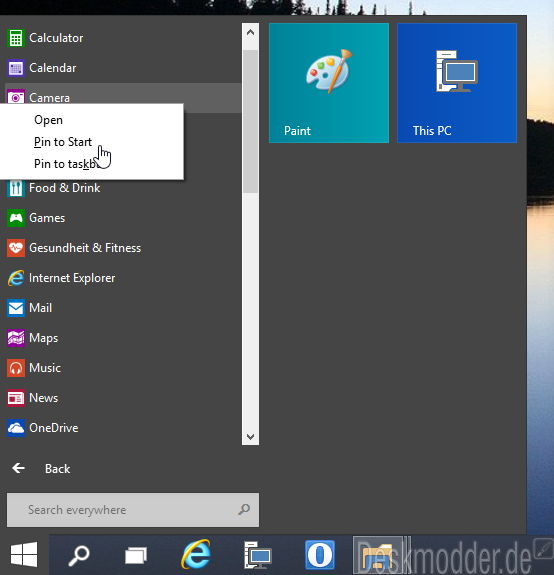Click the Back arrow icon
Screen dimensions: 554x575
pos(18,468)
